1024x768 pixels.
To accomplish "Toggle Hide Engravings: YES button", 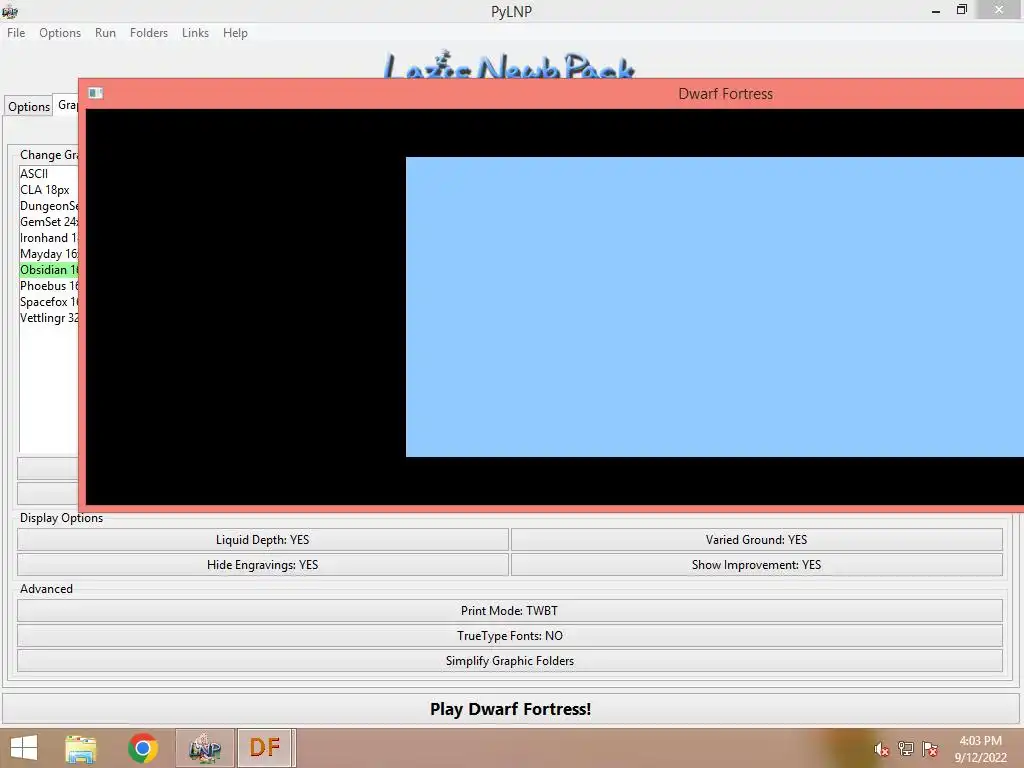I will 263,565.
